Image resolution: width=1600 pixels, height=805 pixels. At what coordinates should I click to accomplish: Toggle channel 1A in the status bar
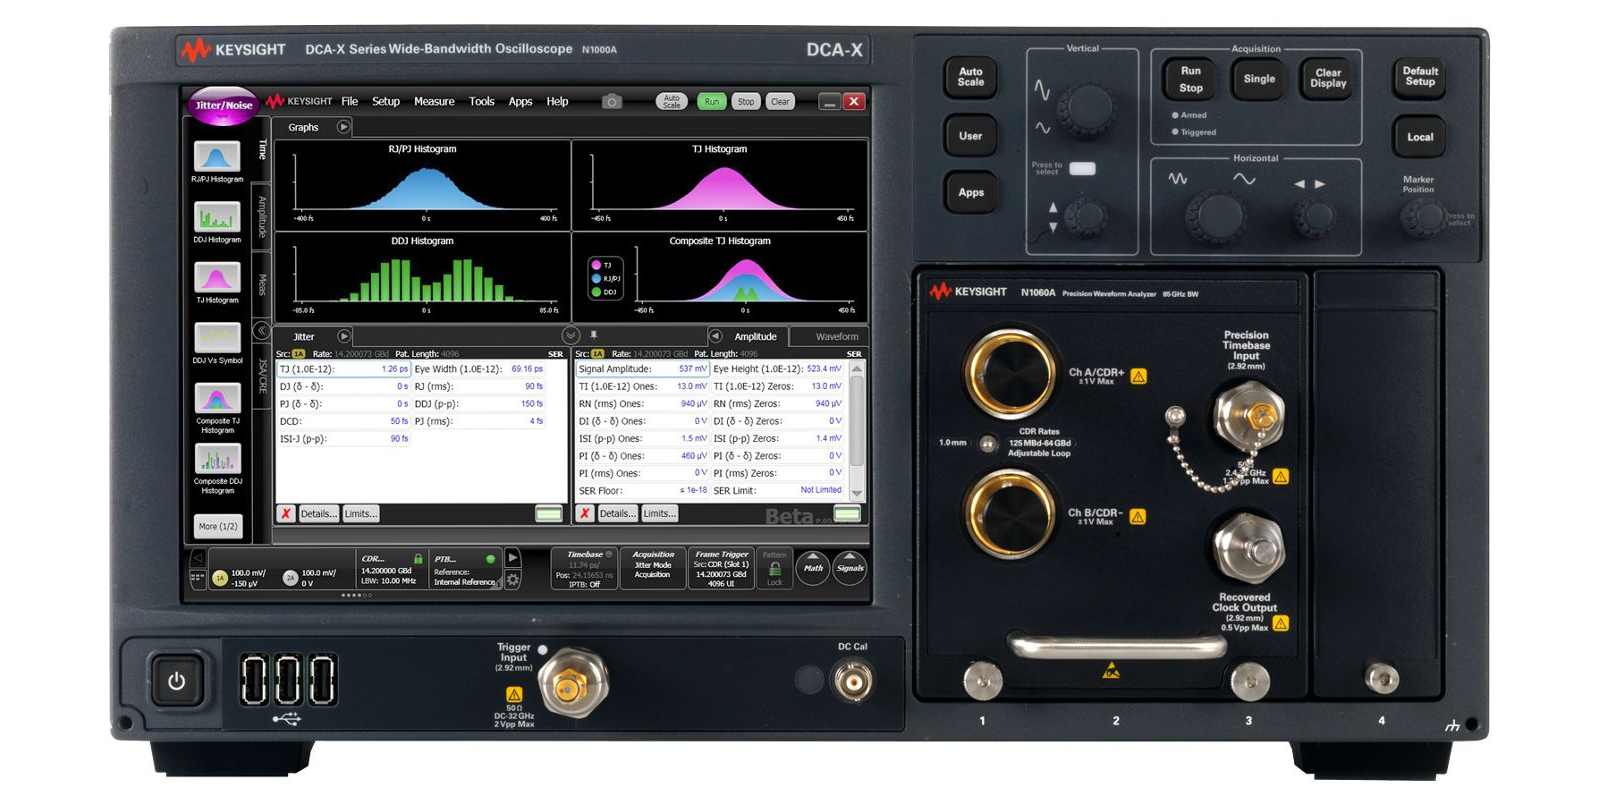tap(220, 577)
